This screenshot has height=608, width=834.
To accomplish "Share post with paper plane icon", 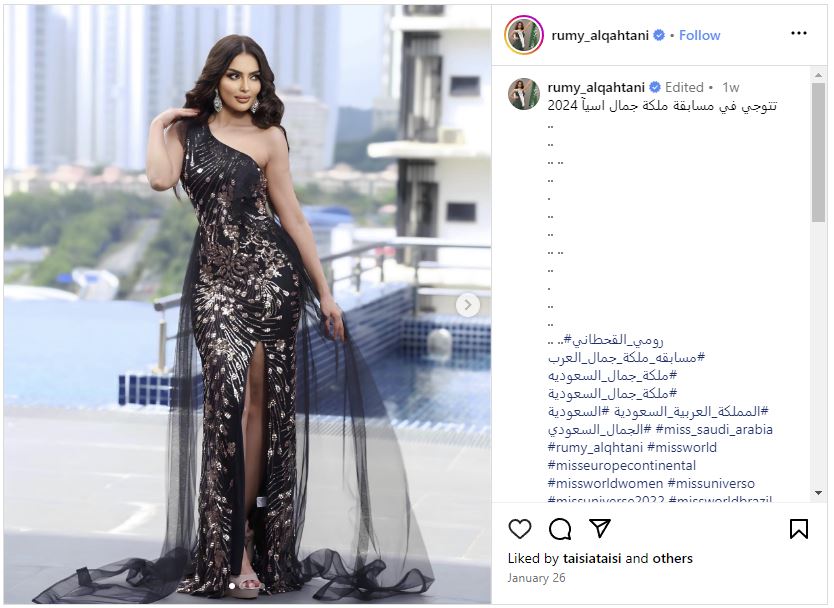I will tap(599, 528).
